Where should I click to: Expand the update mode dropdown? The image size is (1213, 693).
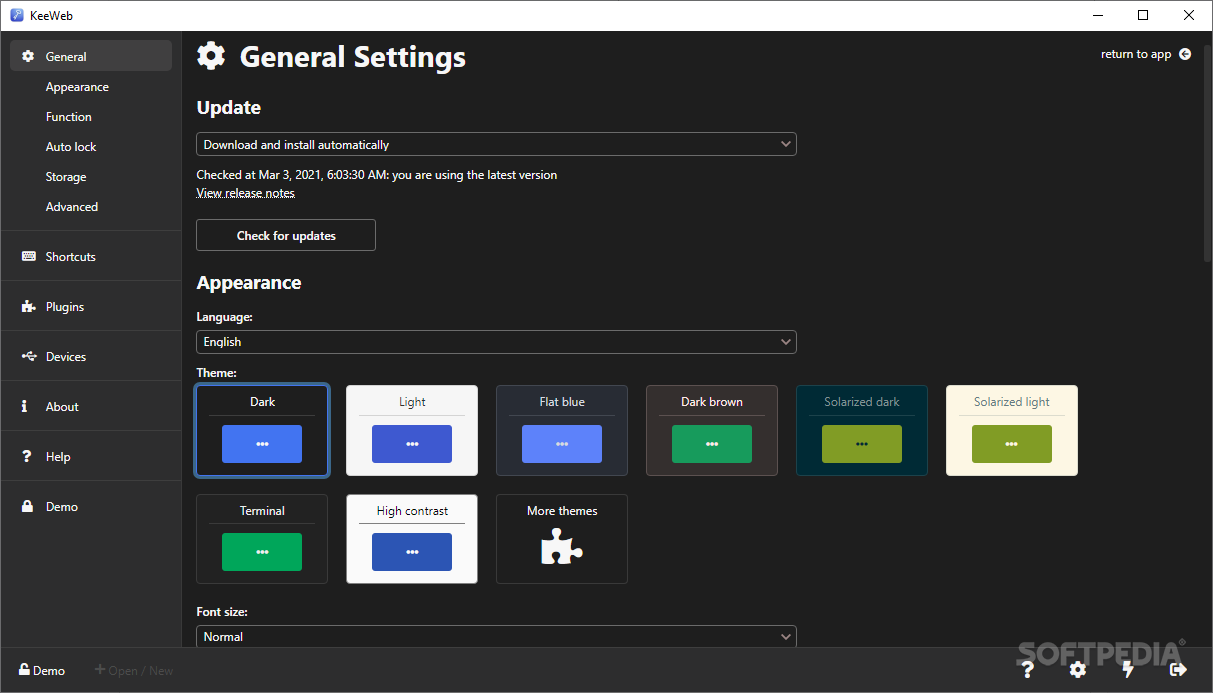496,144
